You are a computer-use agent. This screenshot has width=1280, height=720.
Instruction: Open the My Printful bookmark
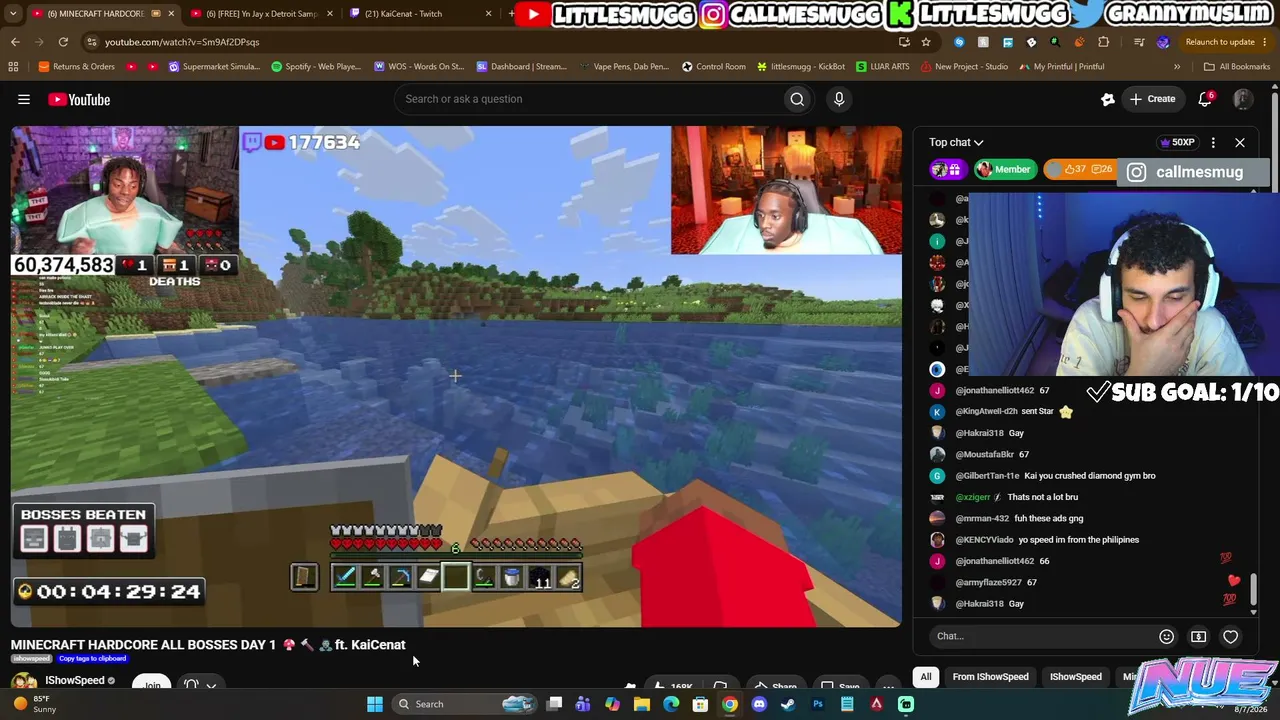1062,67
